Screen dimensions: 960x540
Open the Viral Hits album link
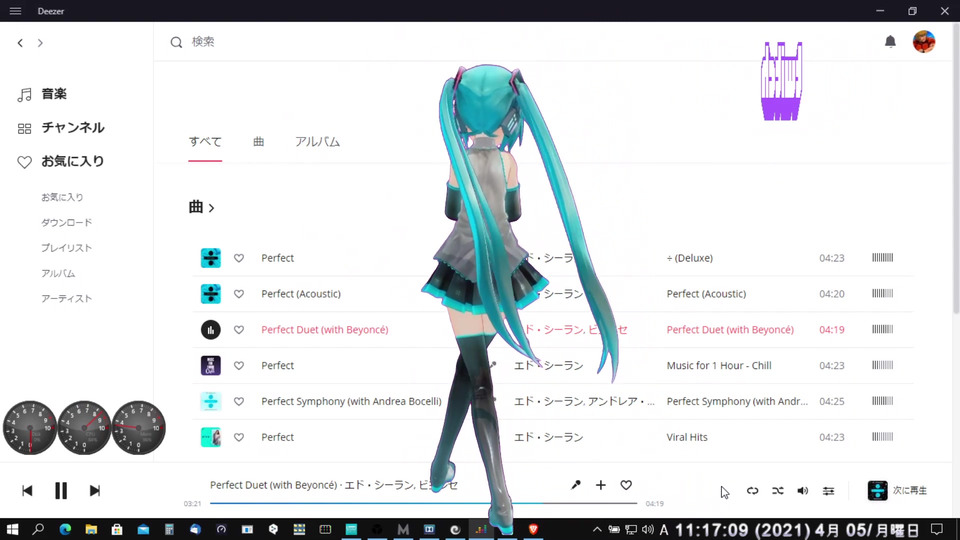coord(687,437)
